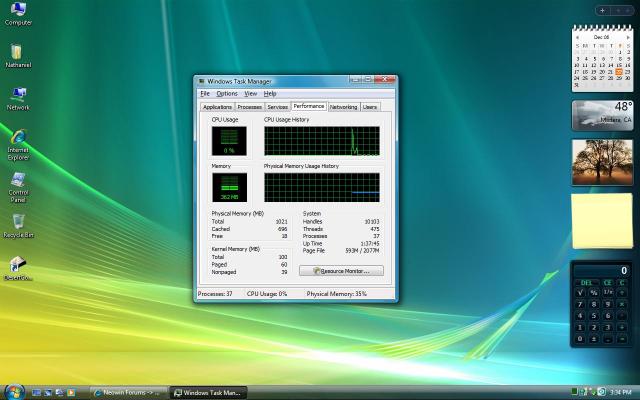The image size is (640, 400).
Task: Click the status bar Processes: 37 text
Action: (x=215, y=293)
